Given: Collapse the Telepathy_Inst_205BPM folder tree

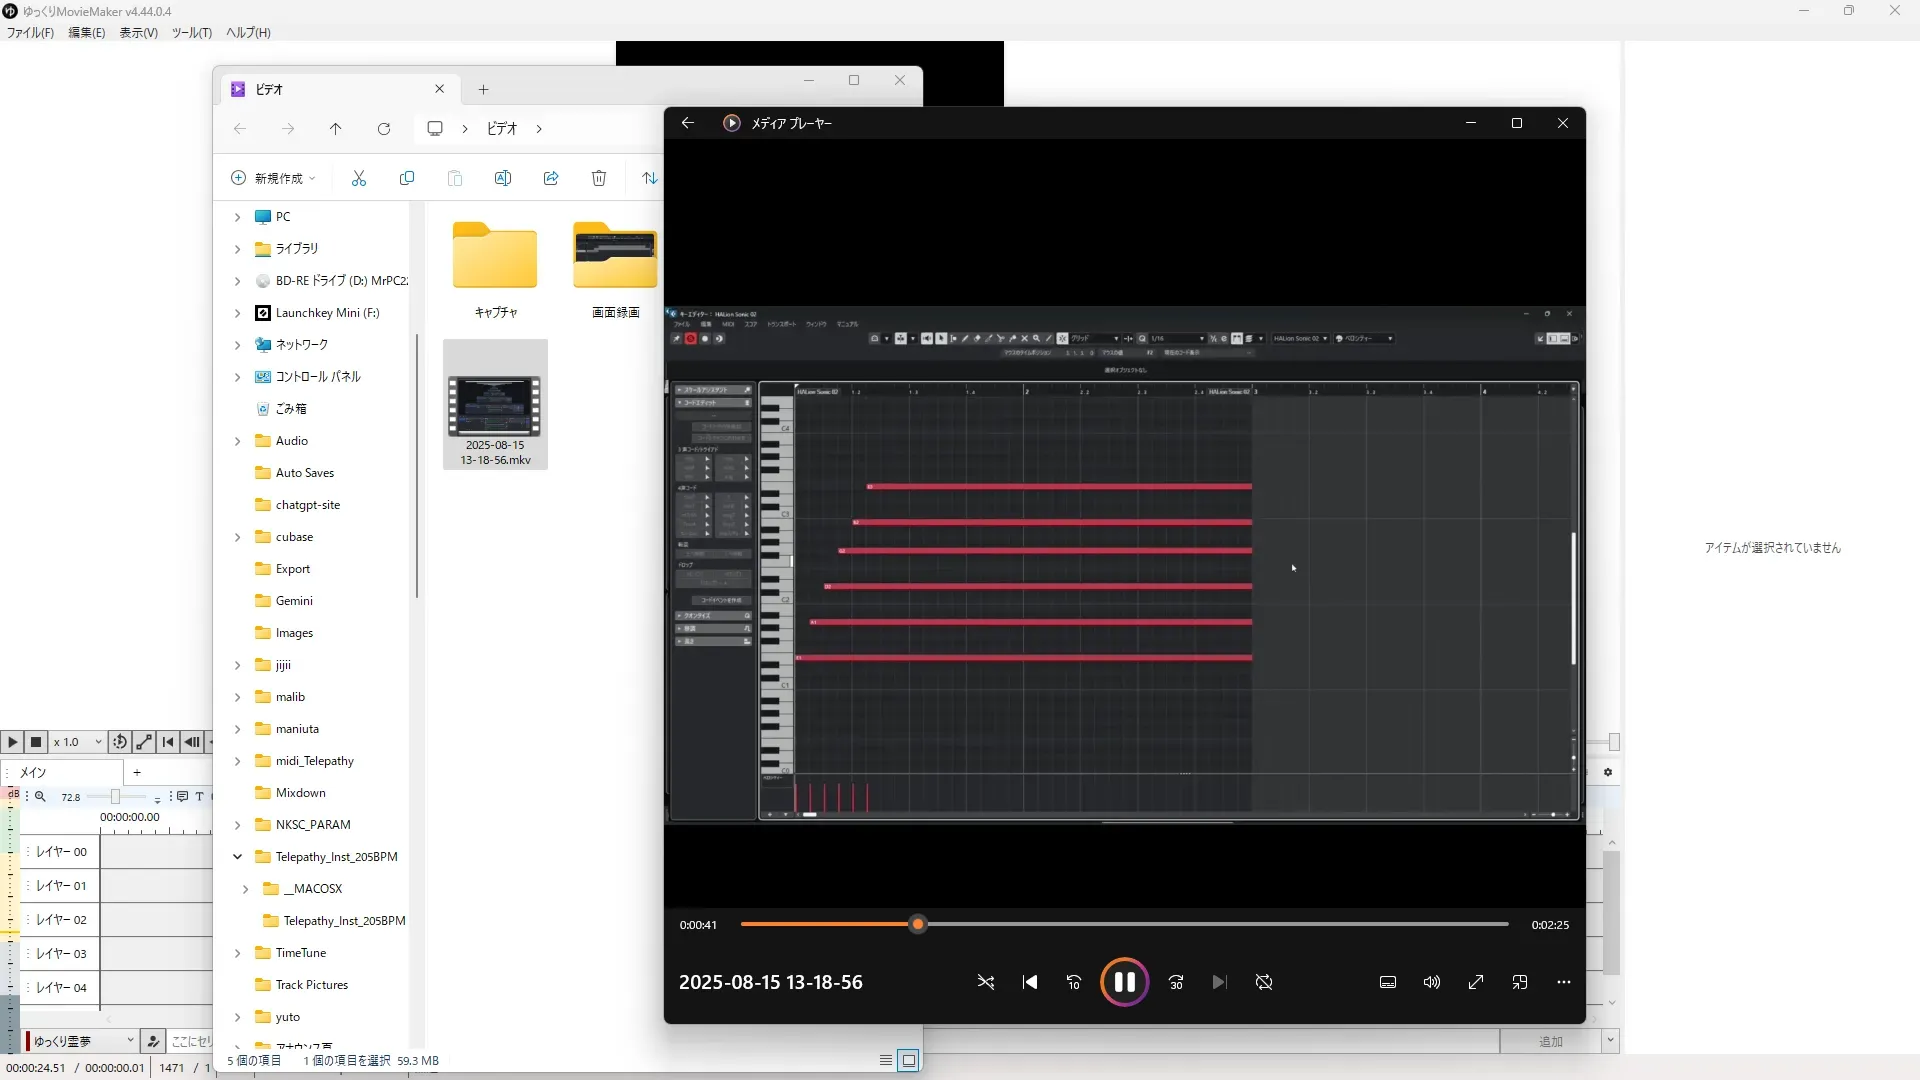Looking at the screenshot, I should click(238, 857).
